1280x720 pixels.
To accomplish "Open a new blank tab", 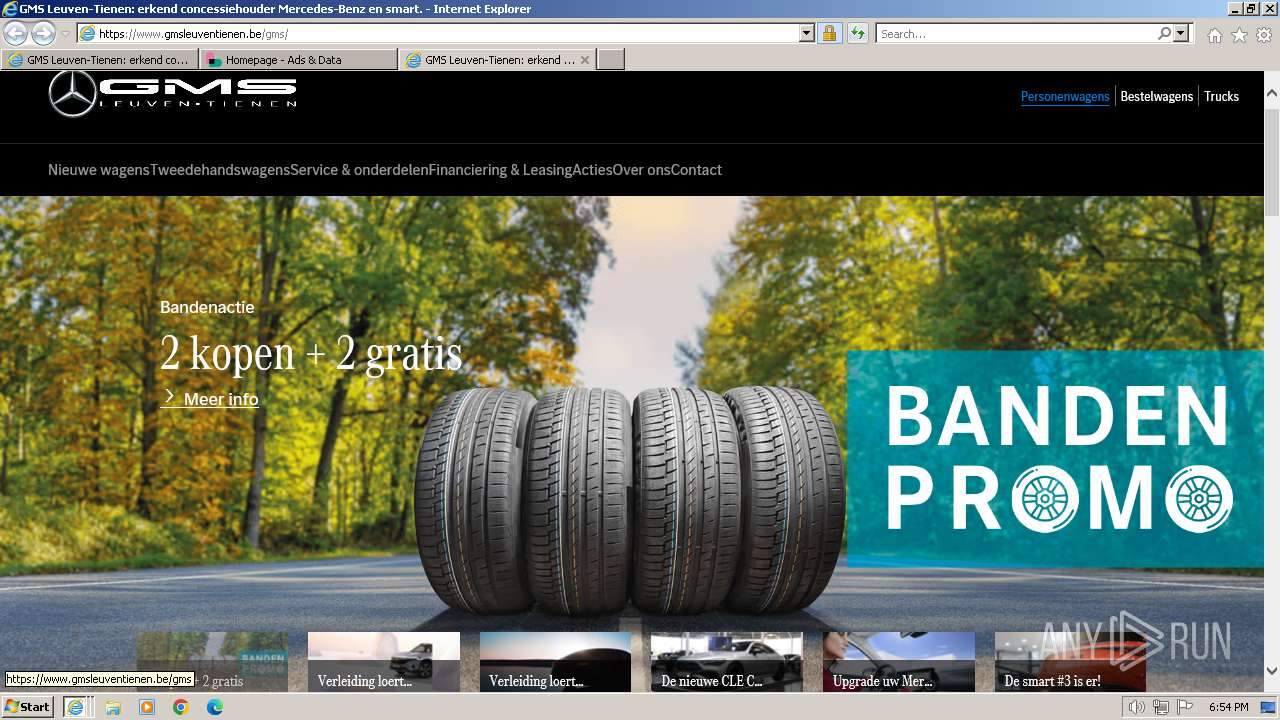I will point(611,60).
